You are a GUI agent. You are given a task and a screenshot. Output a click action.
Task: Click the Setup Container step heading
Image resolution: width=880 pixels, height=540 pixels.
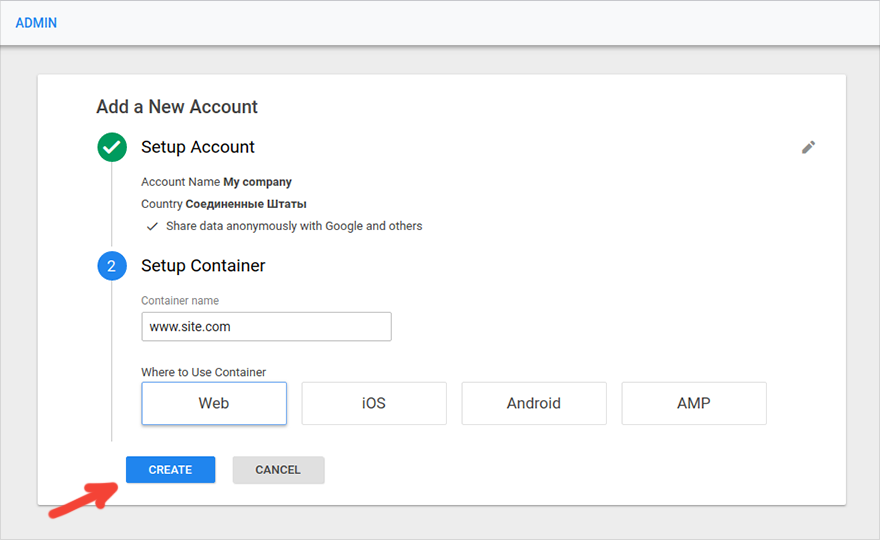click(203, 266)
